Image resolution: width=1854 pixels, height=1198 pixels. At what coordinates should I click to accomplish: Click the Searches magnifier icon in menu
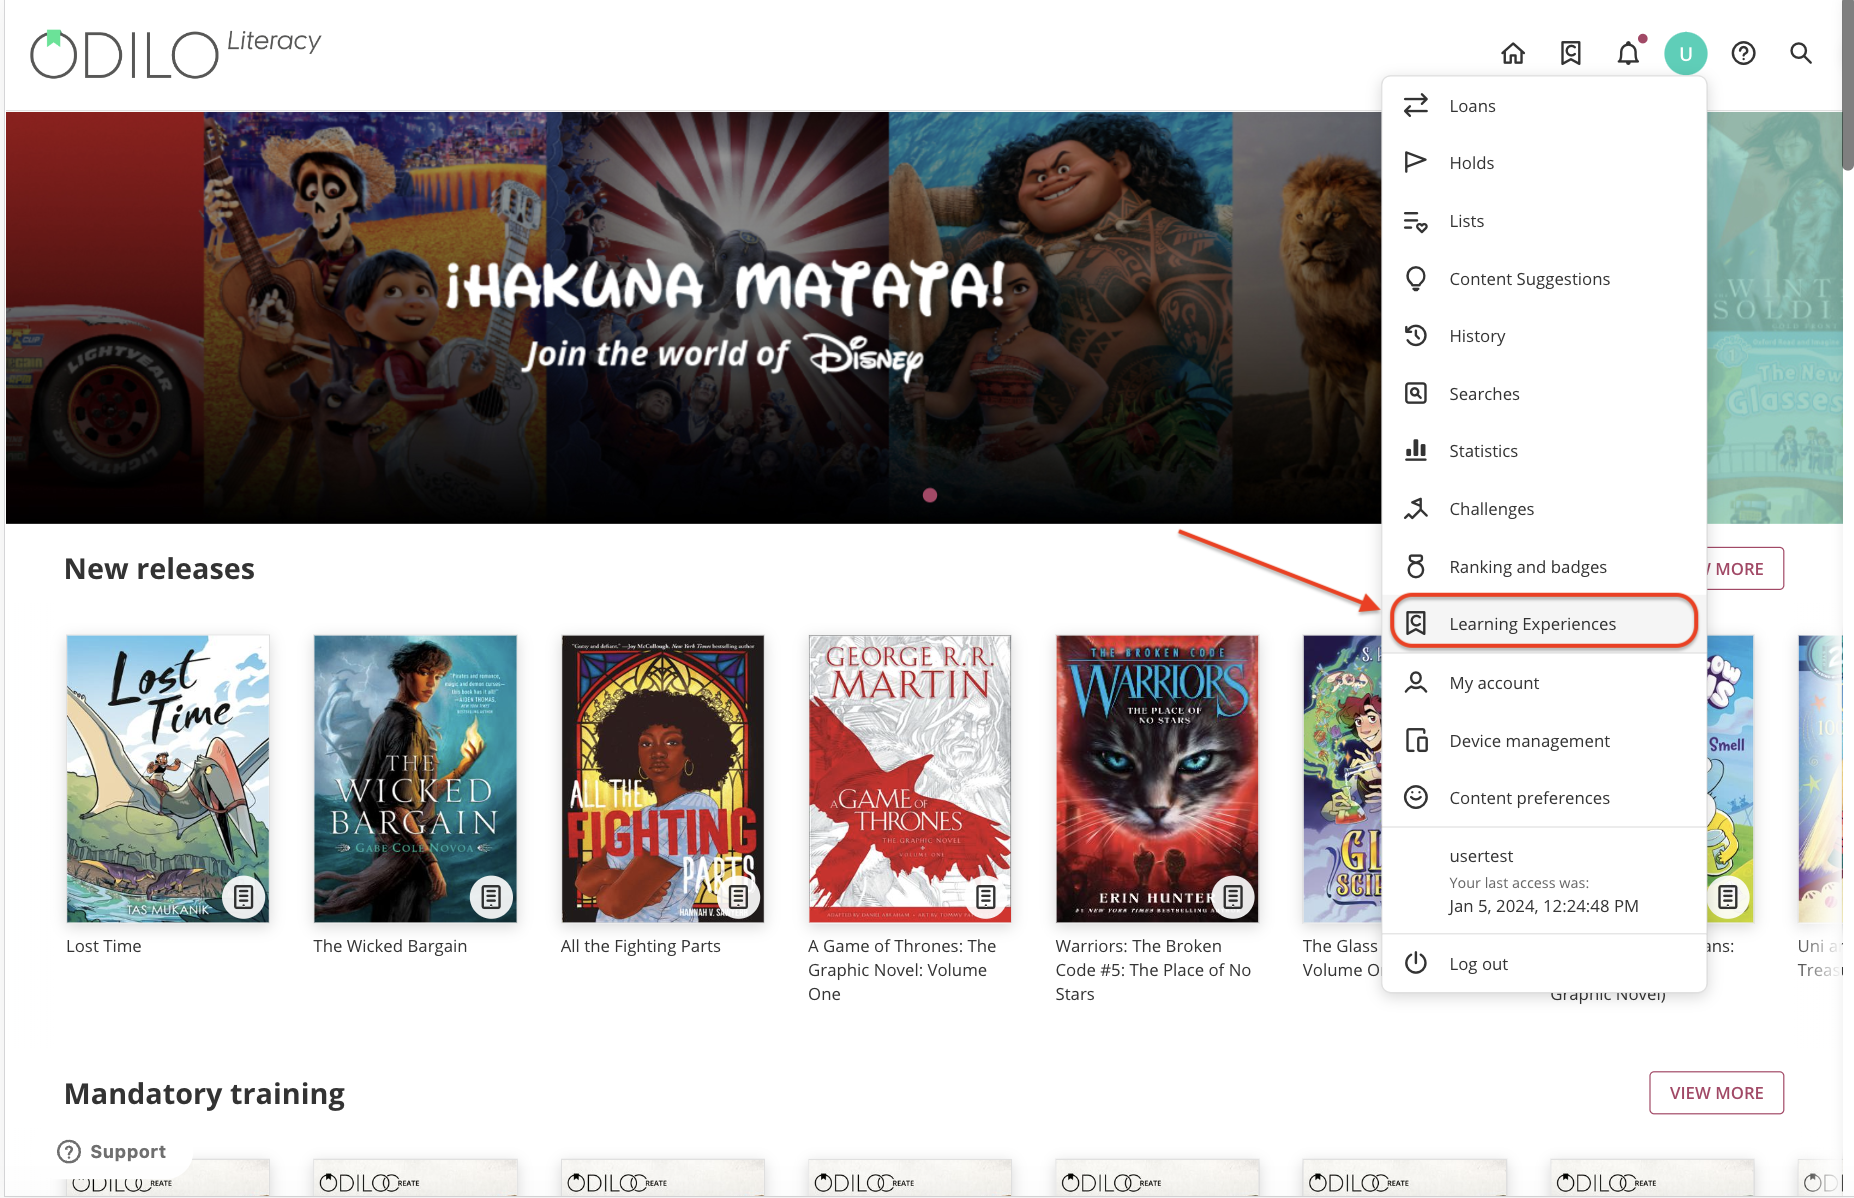click(x=1416, y=393)
